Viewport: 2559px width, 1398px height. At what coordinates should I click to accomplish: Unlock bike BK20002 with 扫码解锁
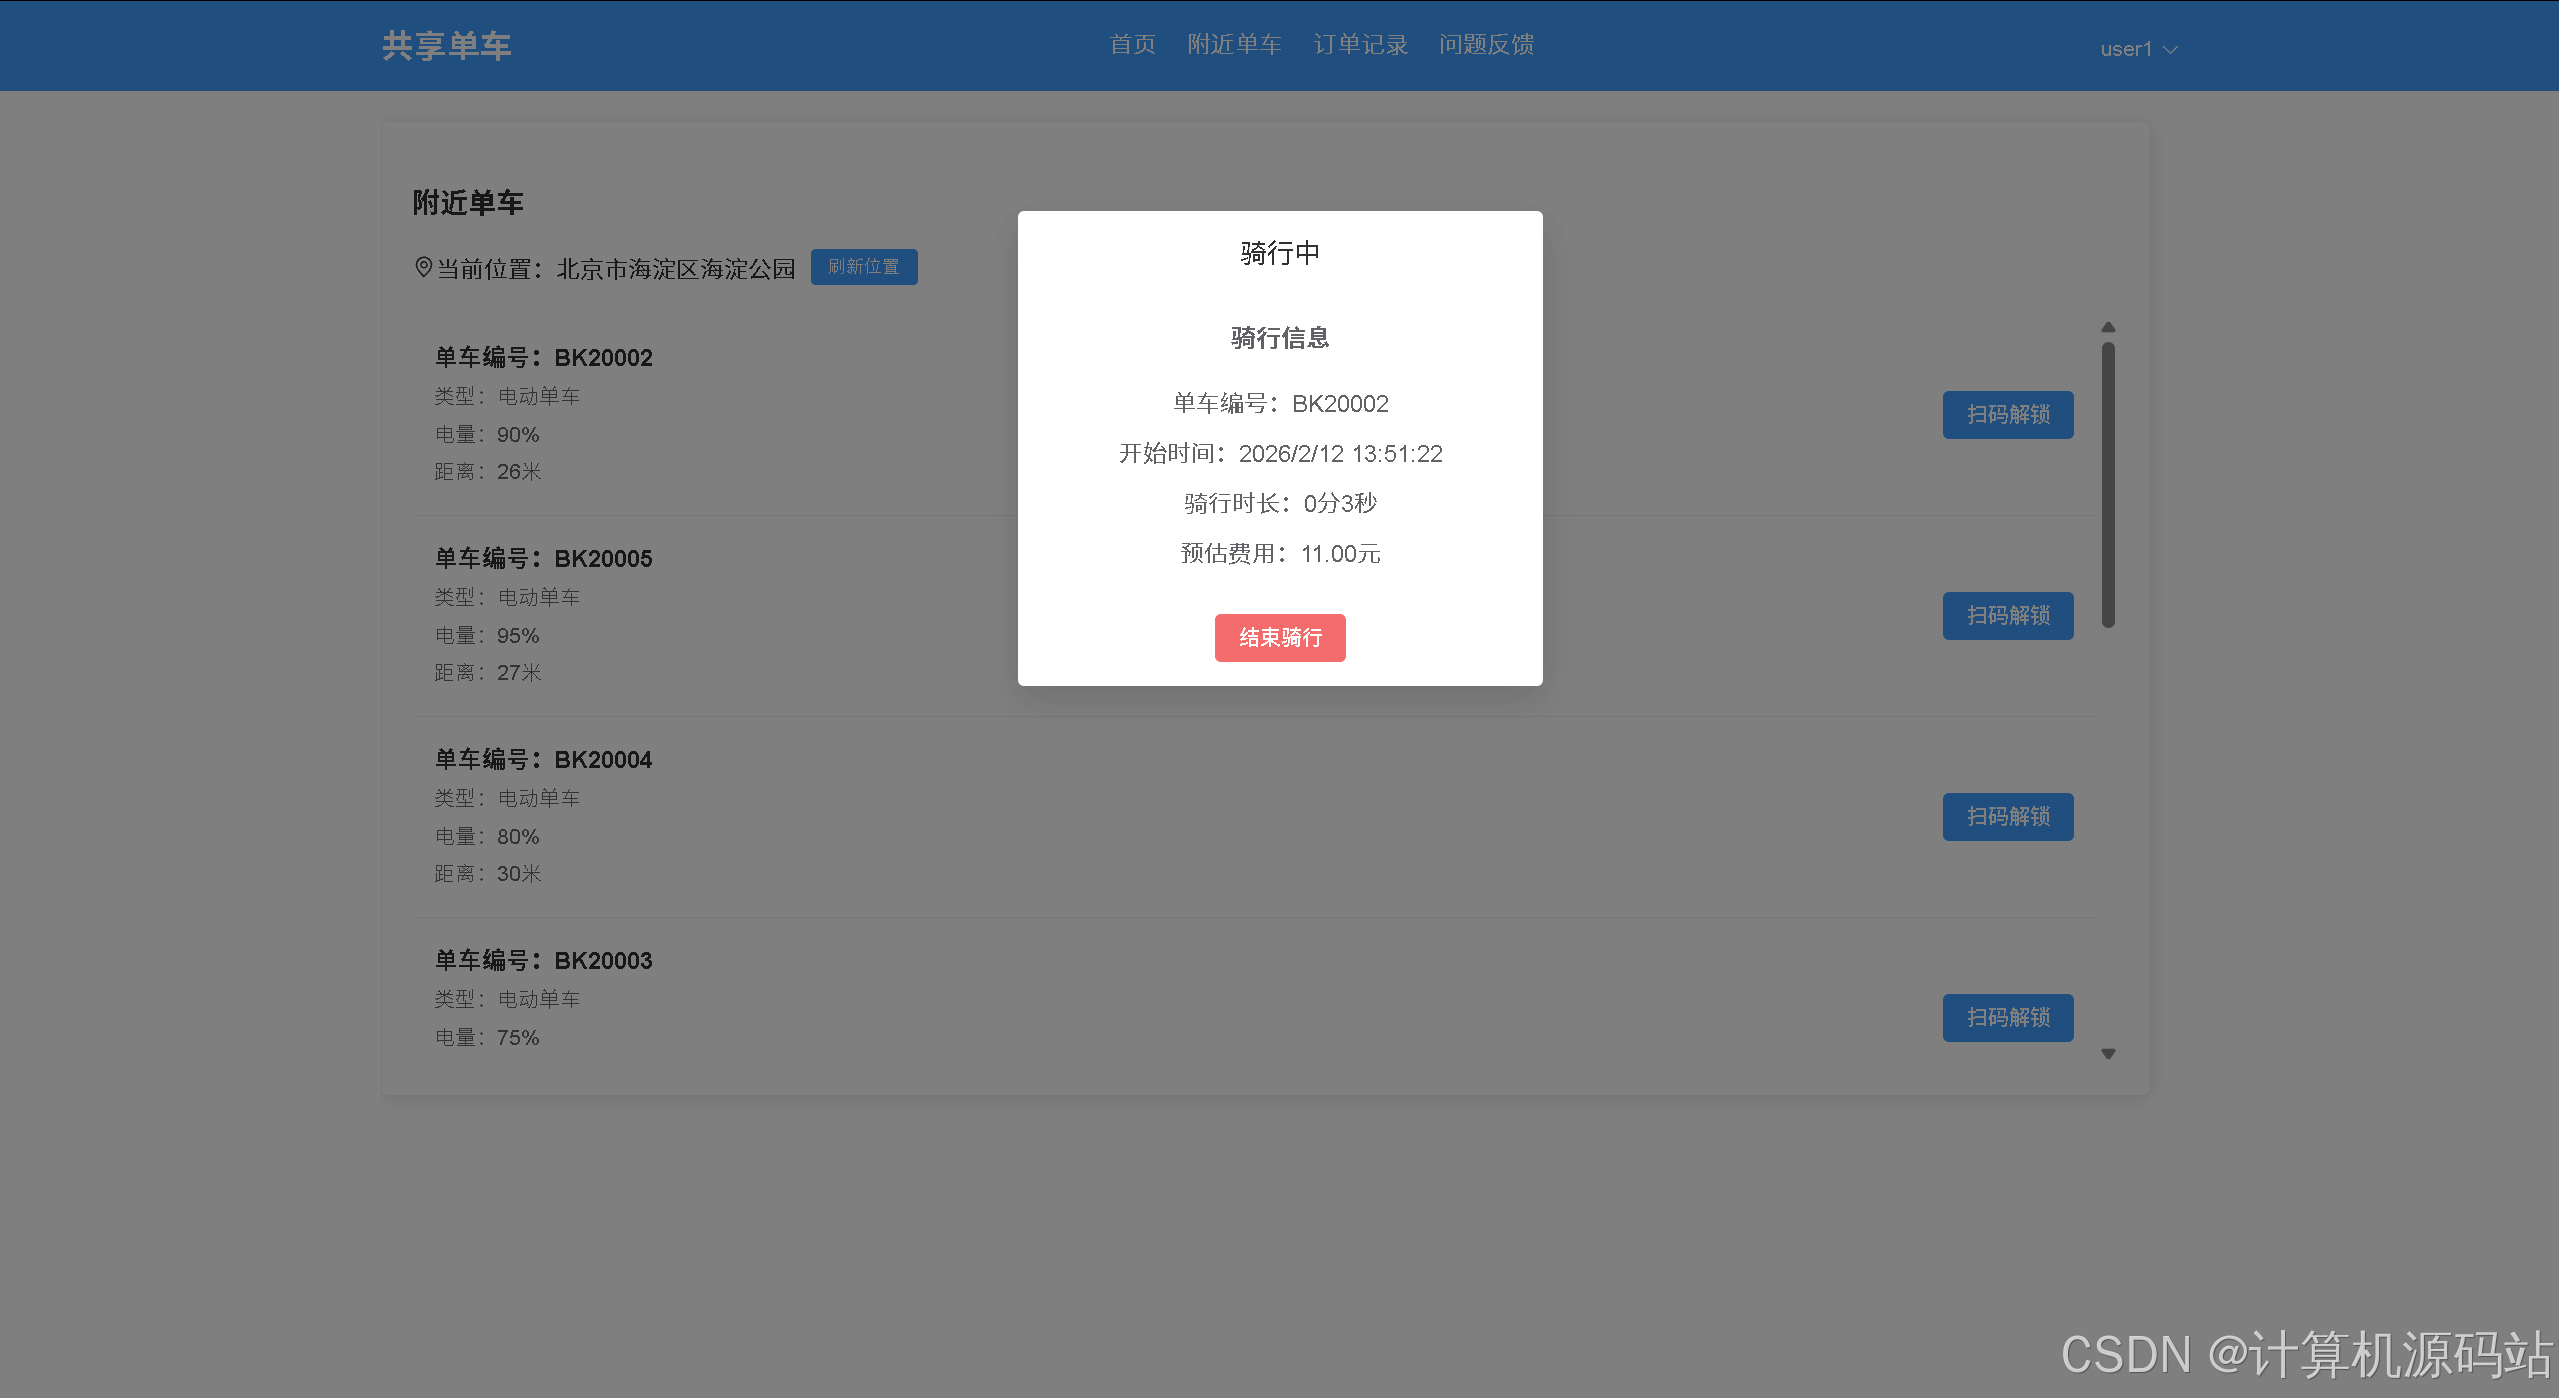point(2007,414)
